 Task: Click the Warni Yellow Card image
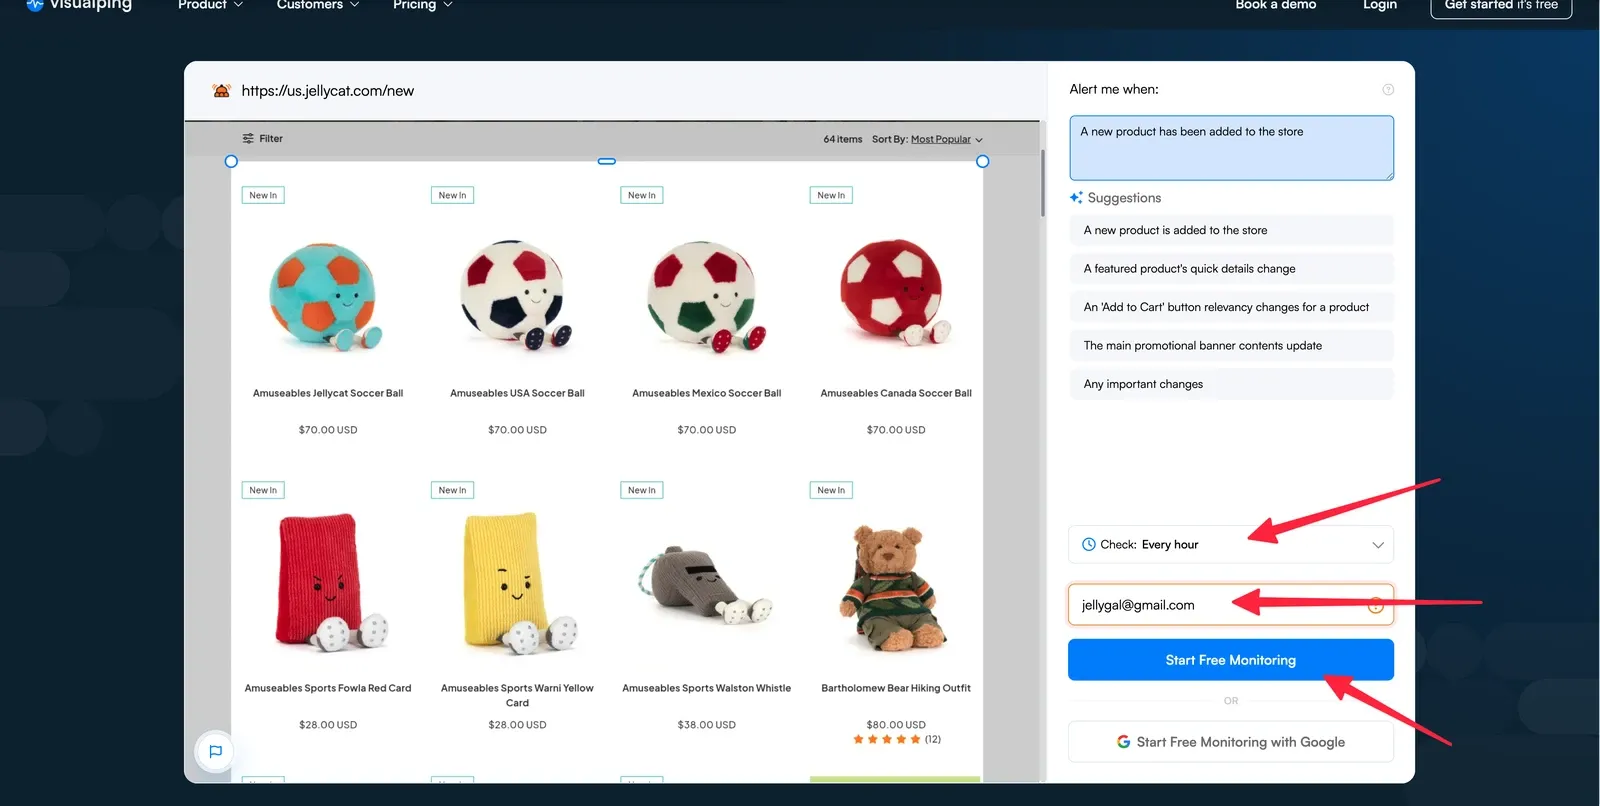518,582
